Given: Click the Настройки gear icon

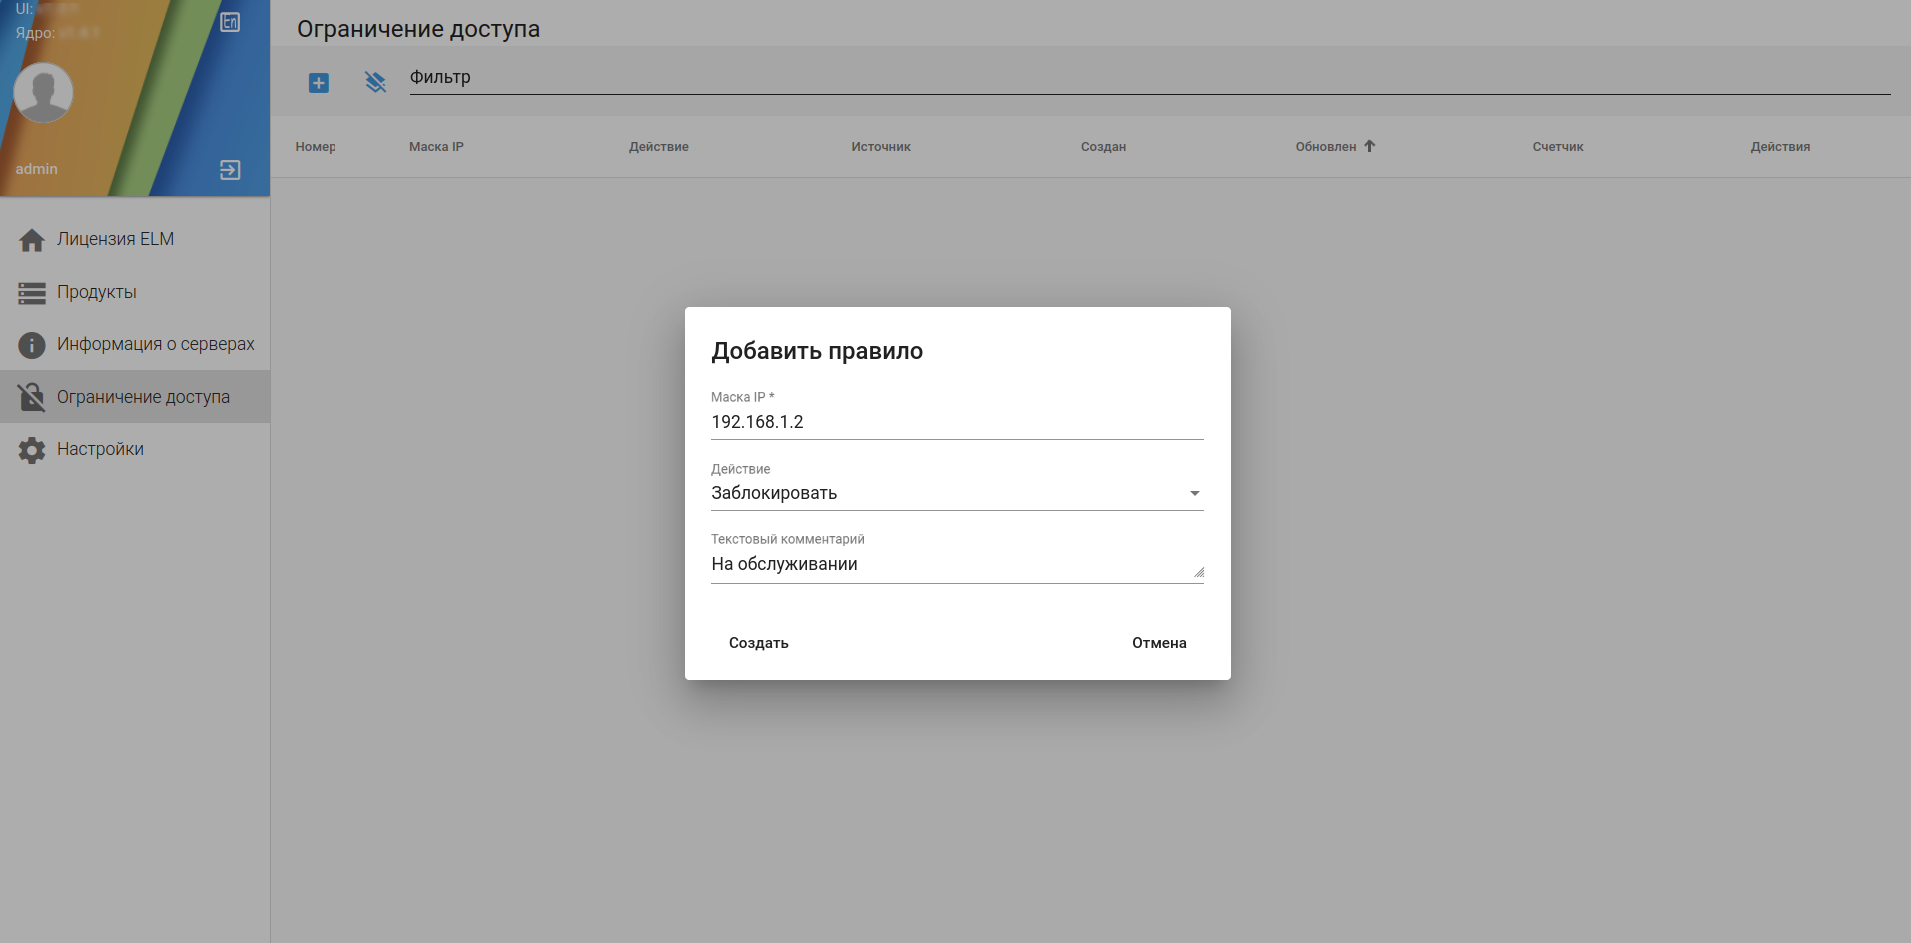Looking at the screenshot, I should pyautogui.click(x=32, y=450).
